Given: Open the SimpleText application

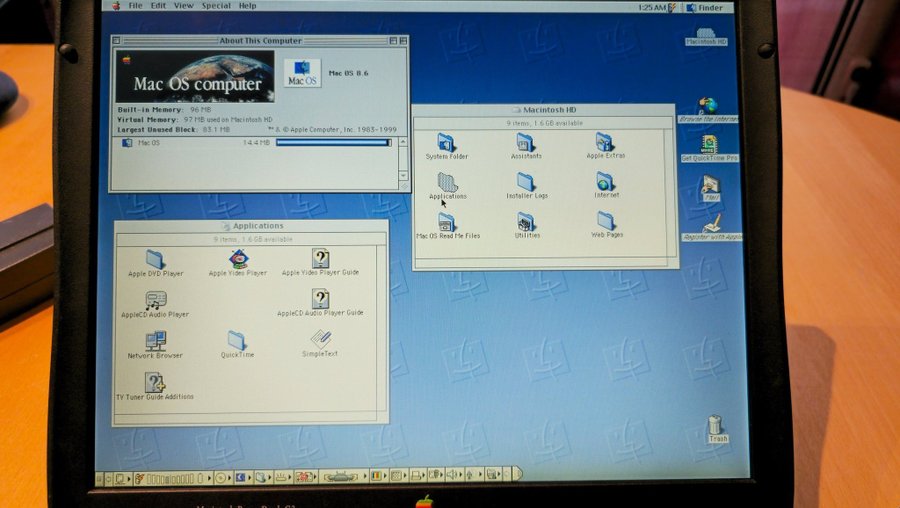Looking at the screenshot, I should click(320, 340).
